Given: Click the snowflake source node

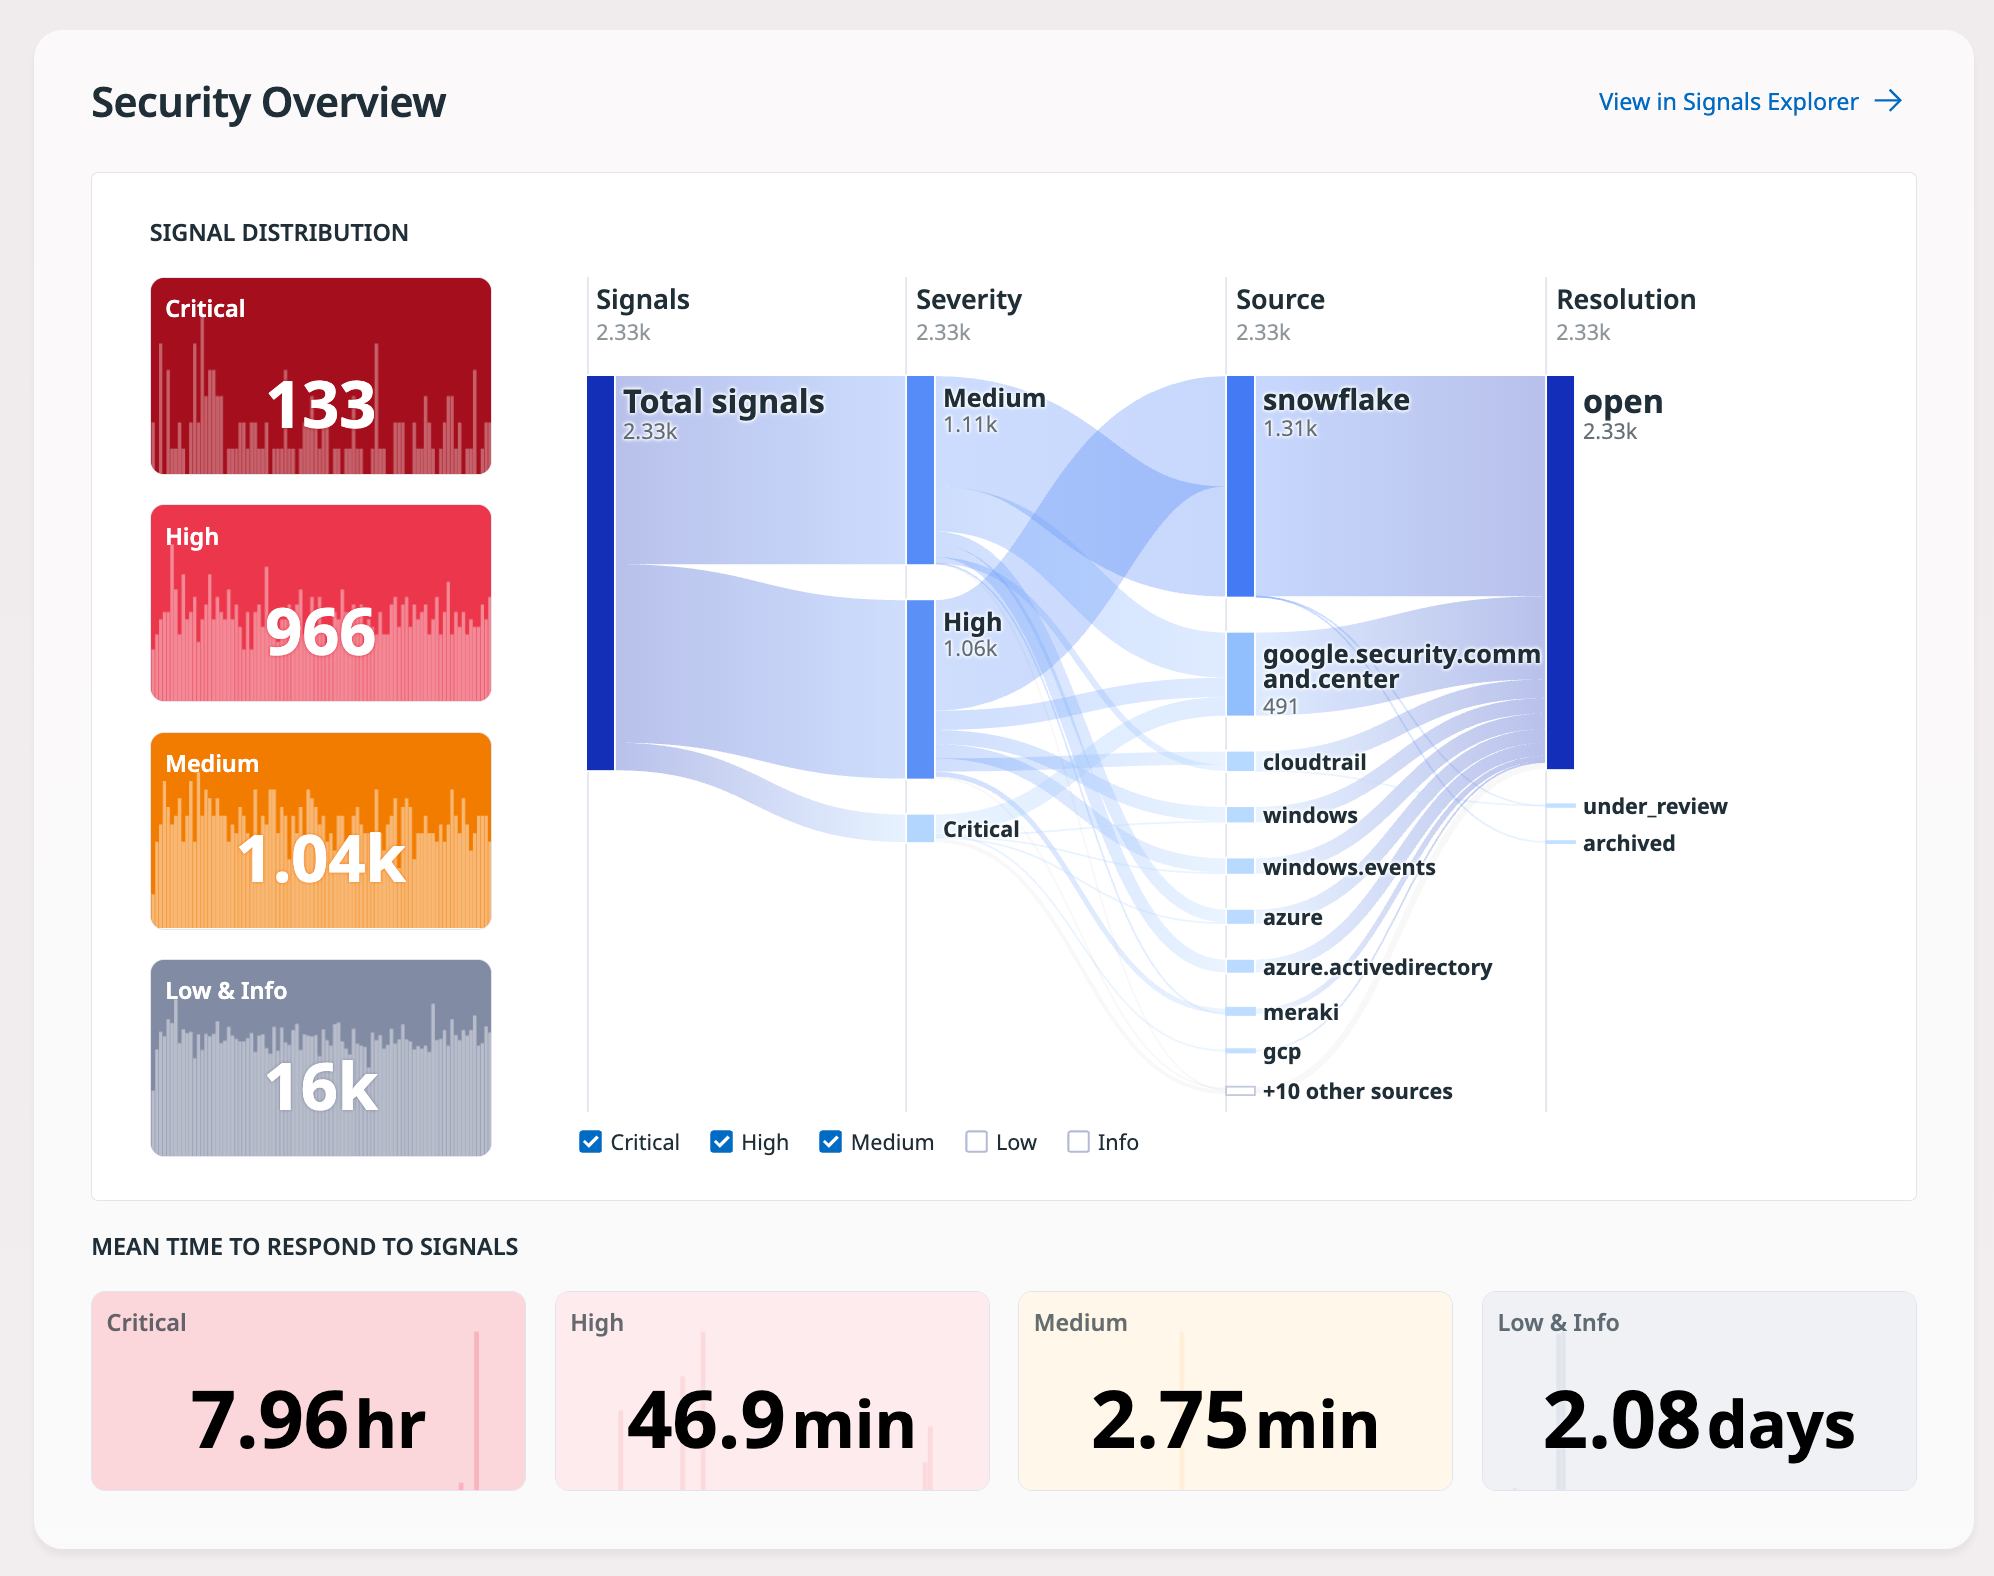Looking at the screenshot, I should 1240,486.
